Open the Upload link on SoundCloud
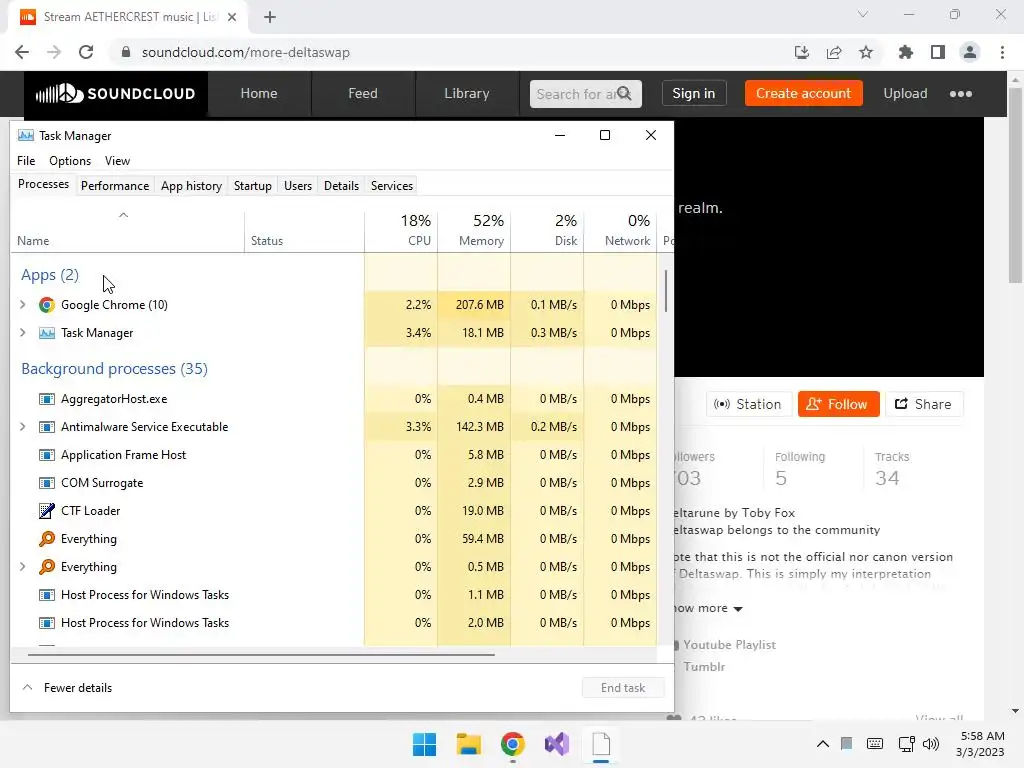This screenshot has height=768, width=1024. tap(905, 93)
